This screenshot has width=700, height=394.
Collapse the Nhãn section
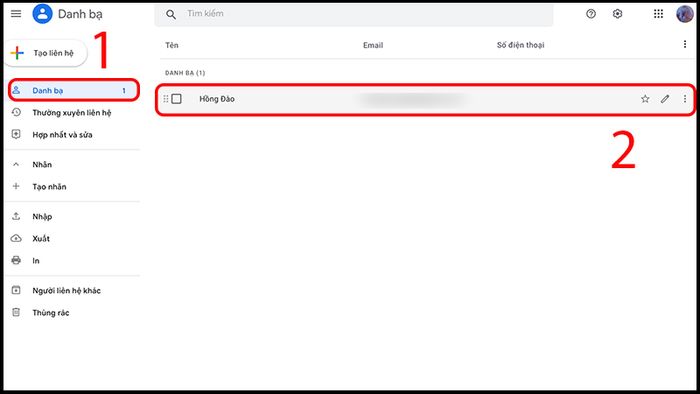pos(16,164)
